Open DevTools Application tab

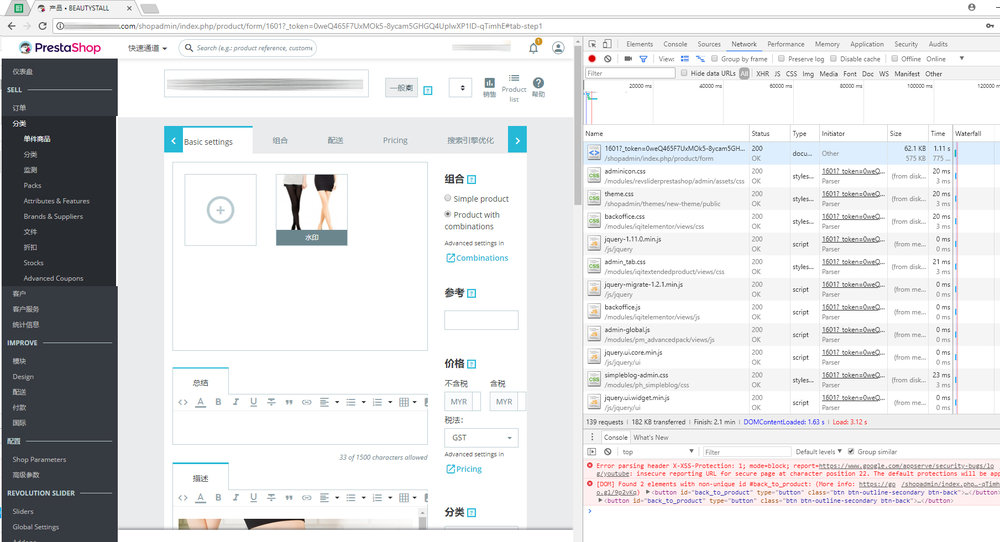click(x=867, y=44)
